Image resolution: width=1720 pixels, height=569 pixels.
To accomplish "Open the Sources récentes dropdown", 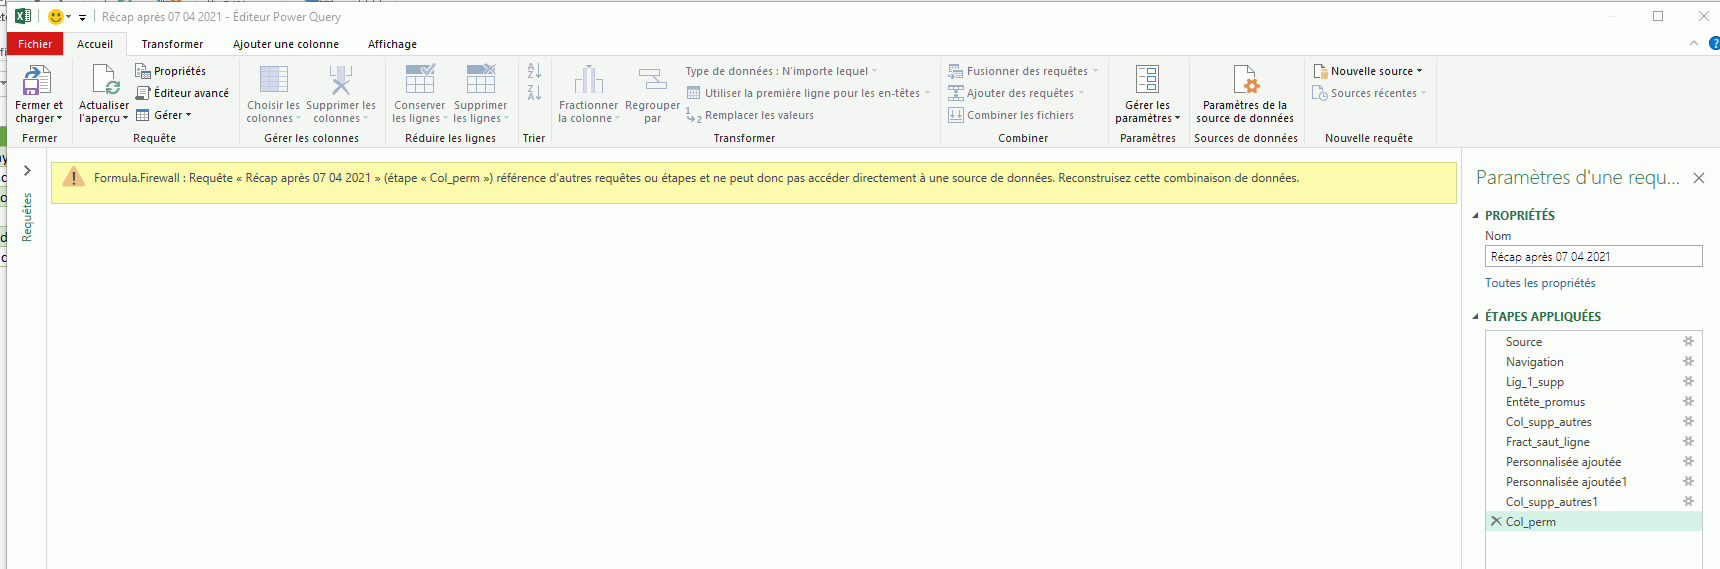I will click(x=1369, y=93).
